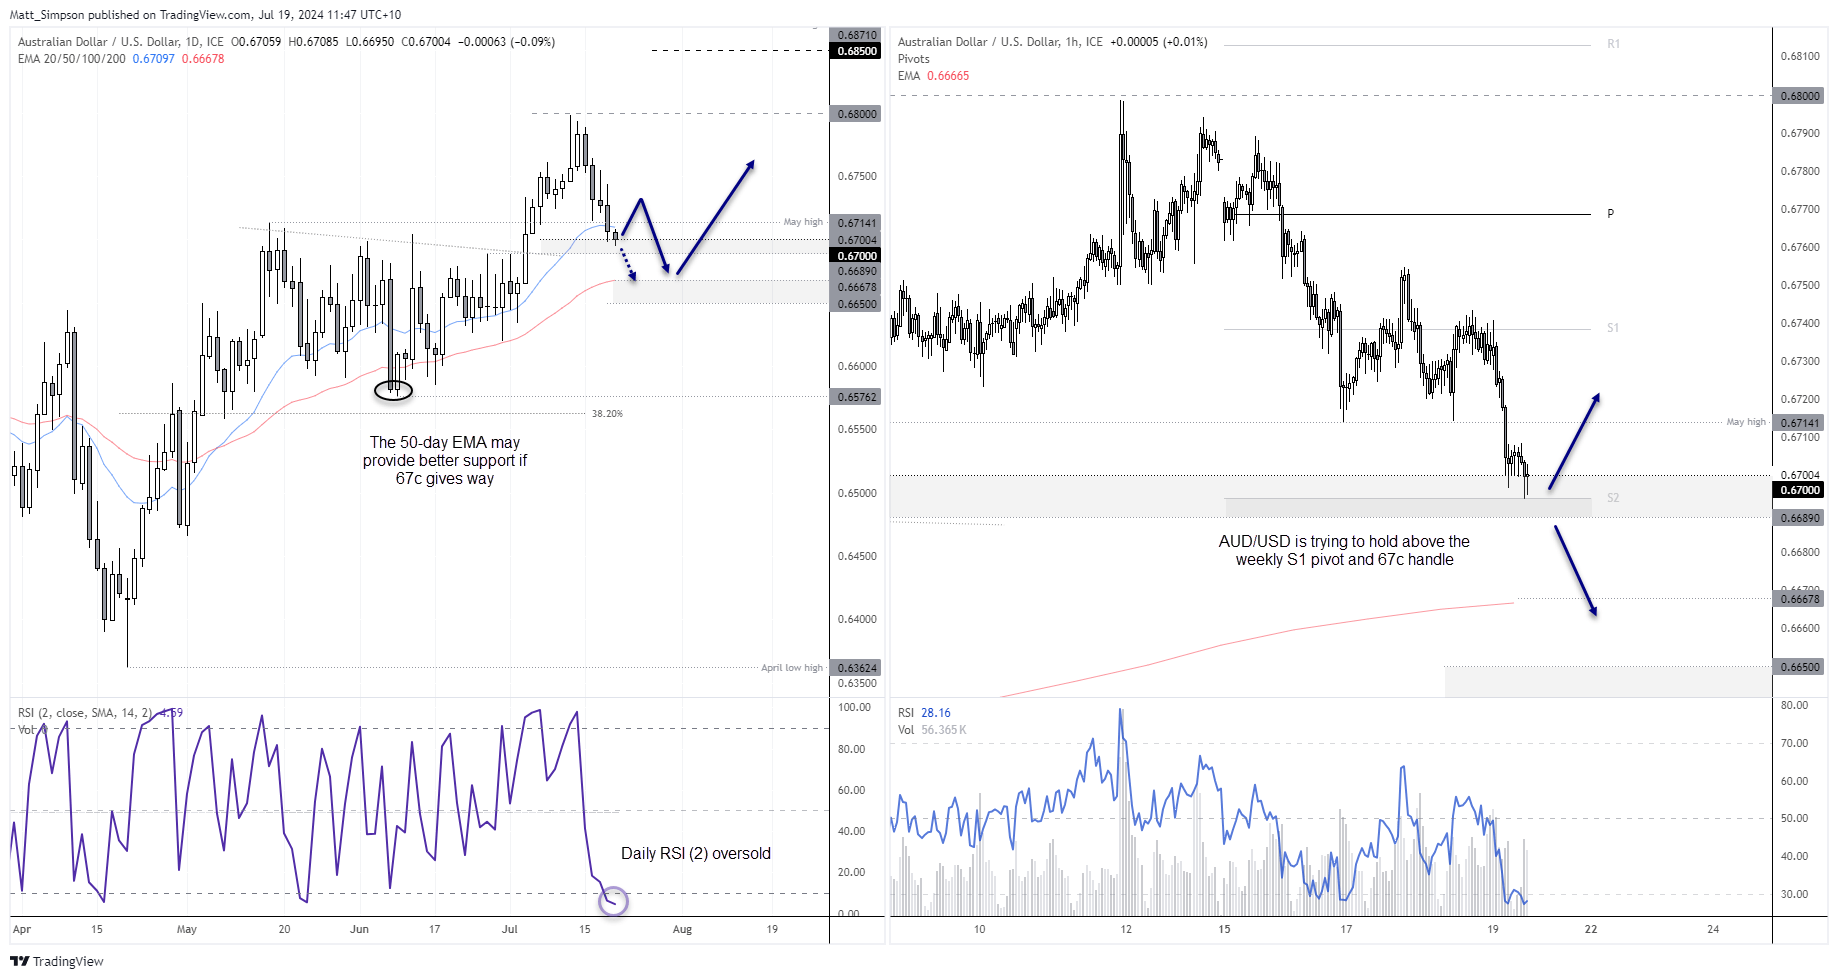Click the Jul label on daily time axis

coord(510,930)
